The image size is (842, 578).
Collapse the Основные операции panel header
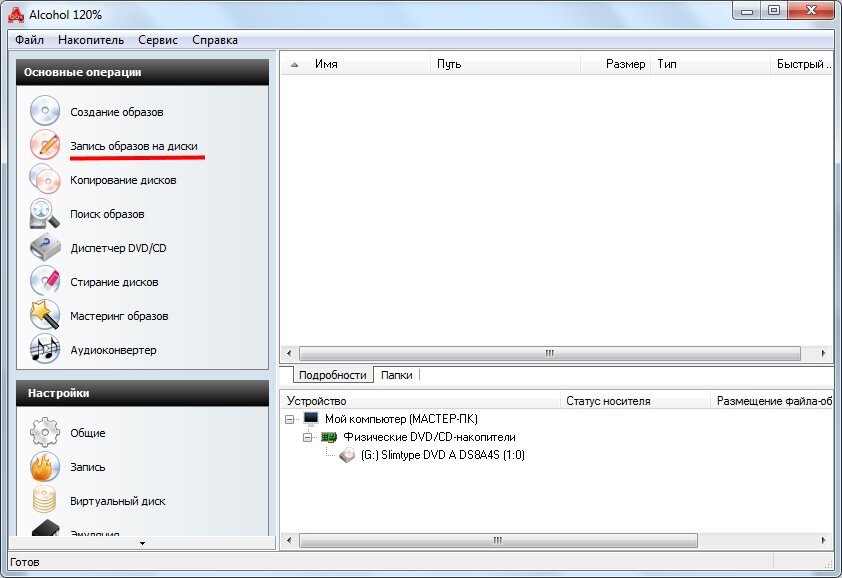tap(142, 72)
